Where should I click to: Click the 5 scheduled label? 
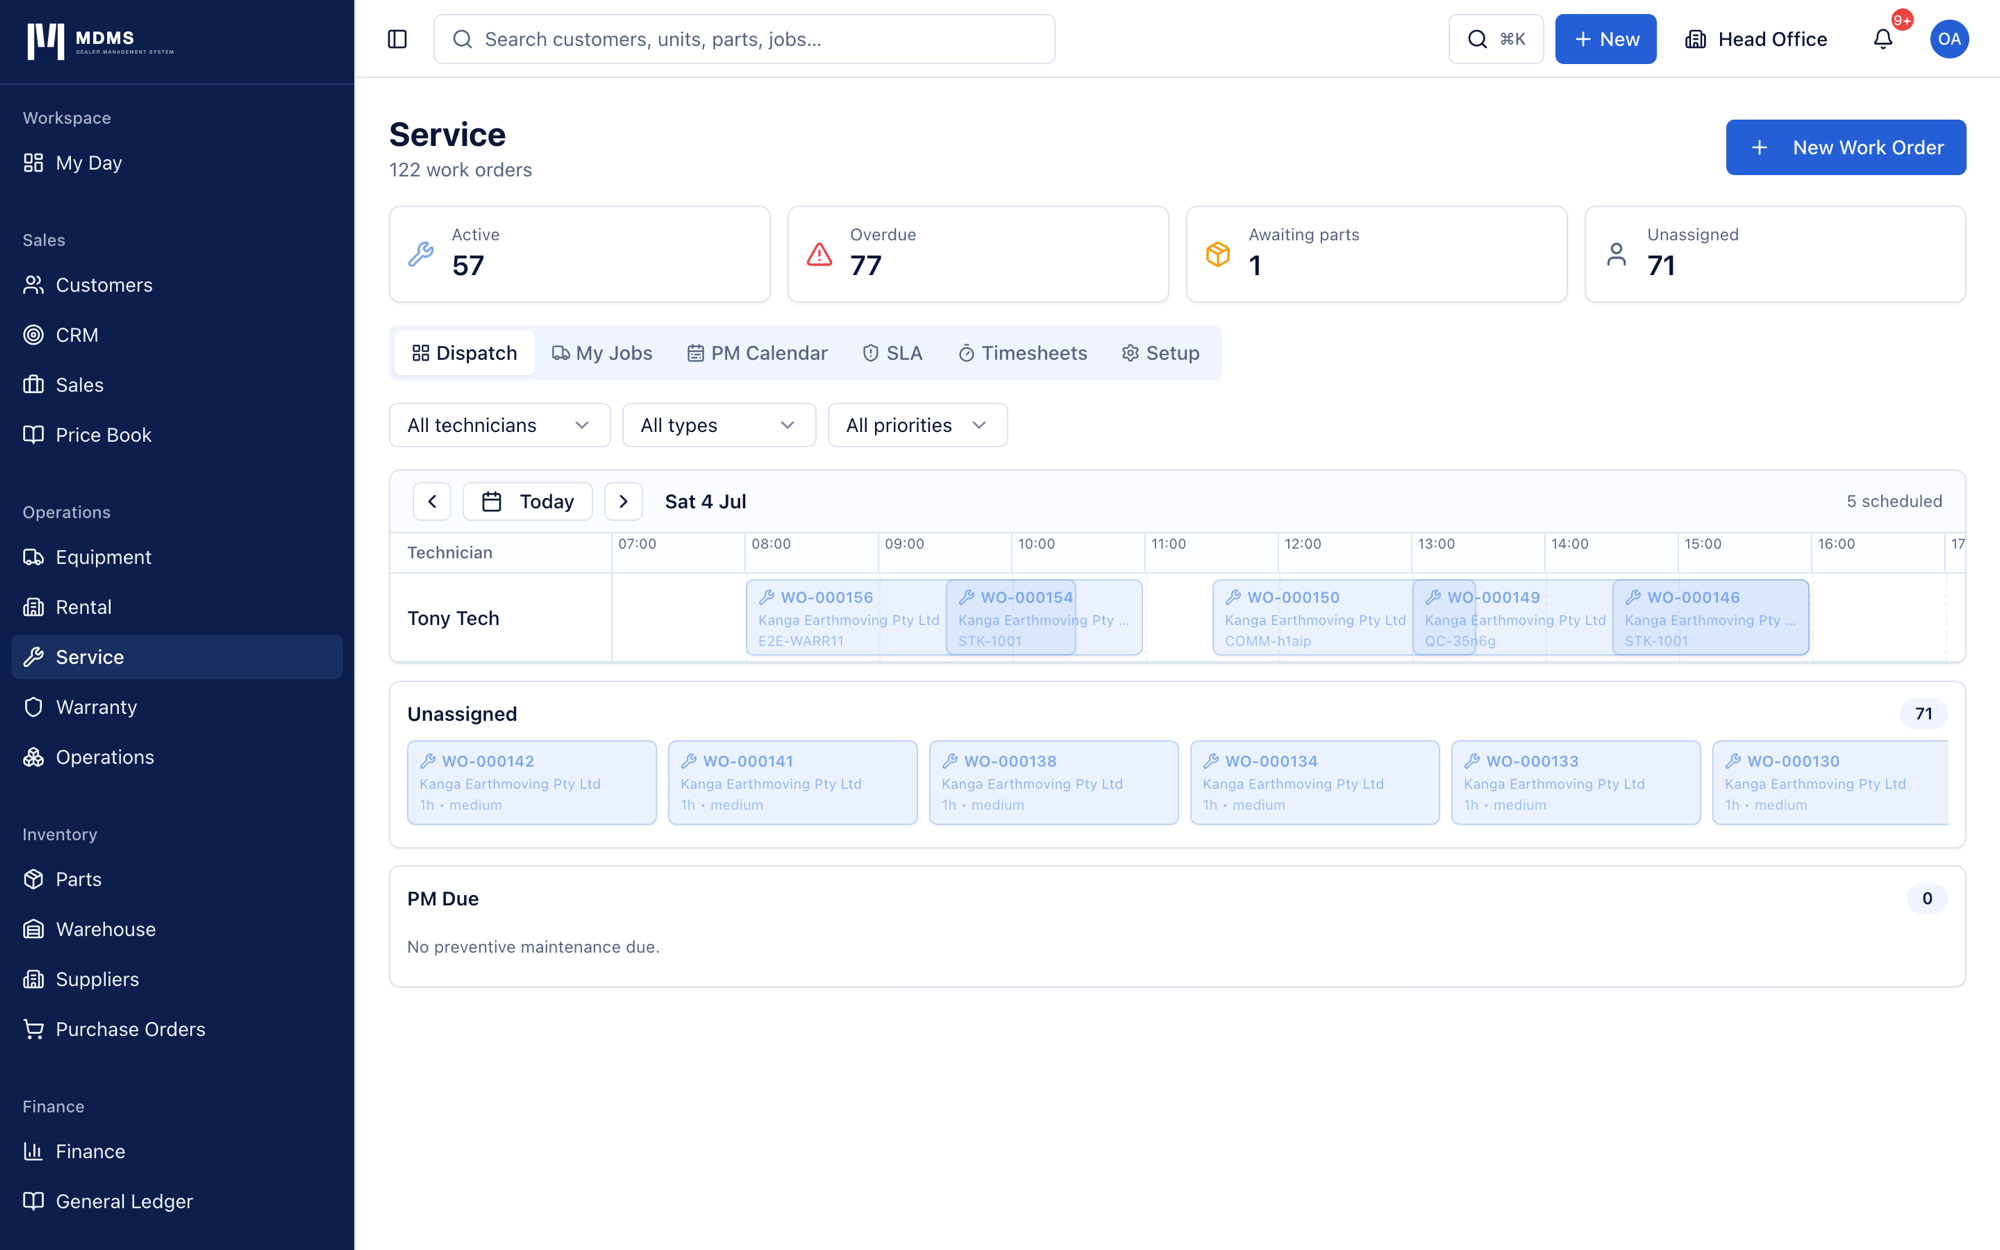(x=1894, y=501)
